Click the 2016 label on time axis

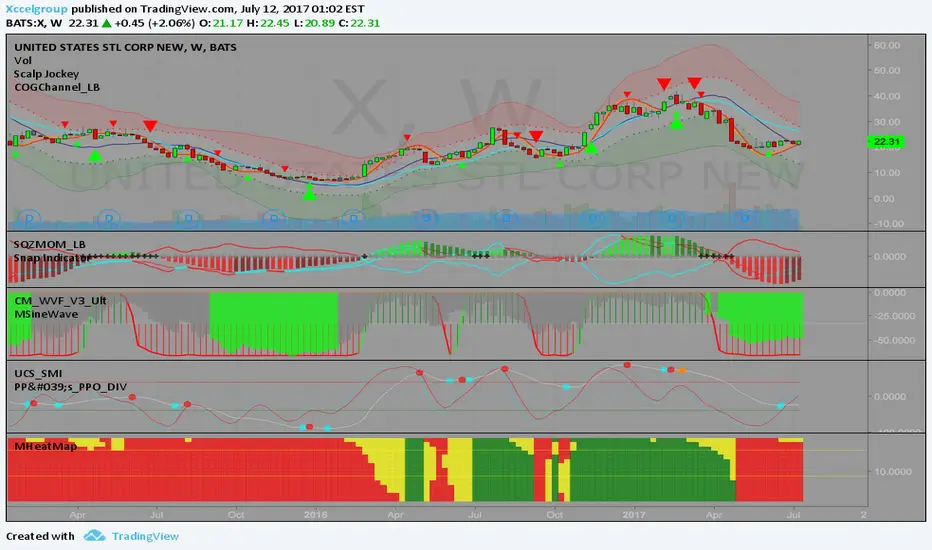pos(315,515)
